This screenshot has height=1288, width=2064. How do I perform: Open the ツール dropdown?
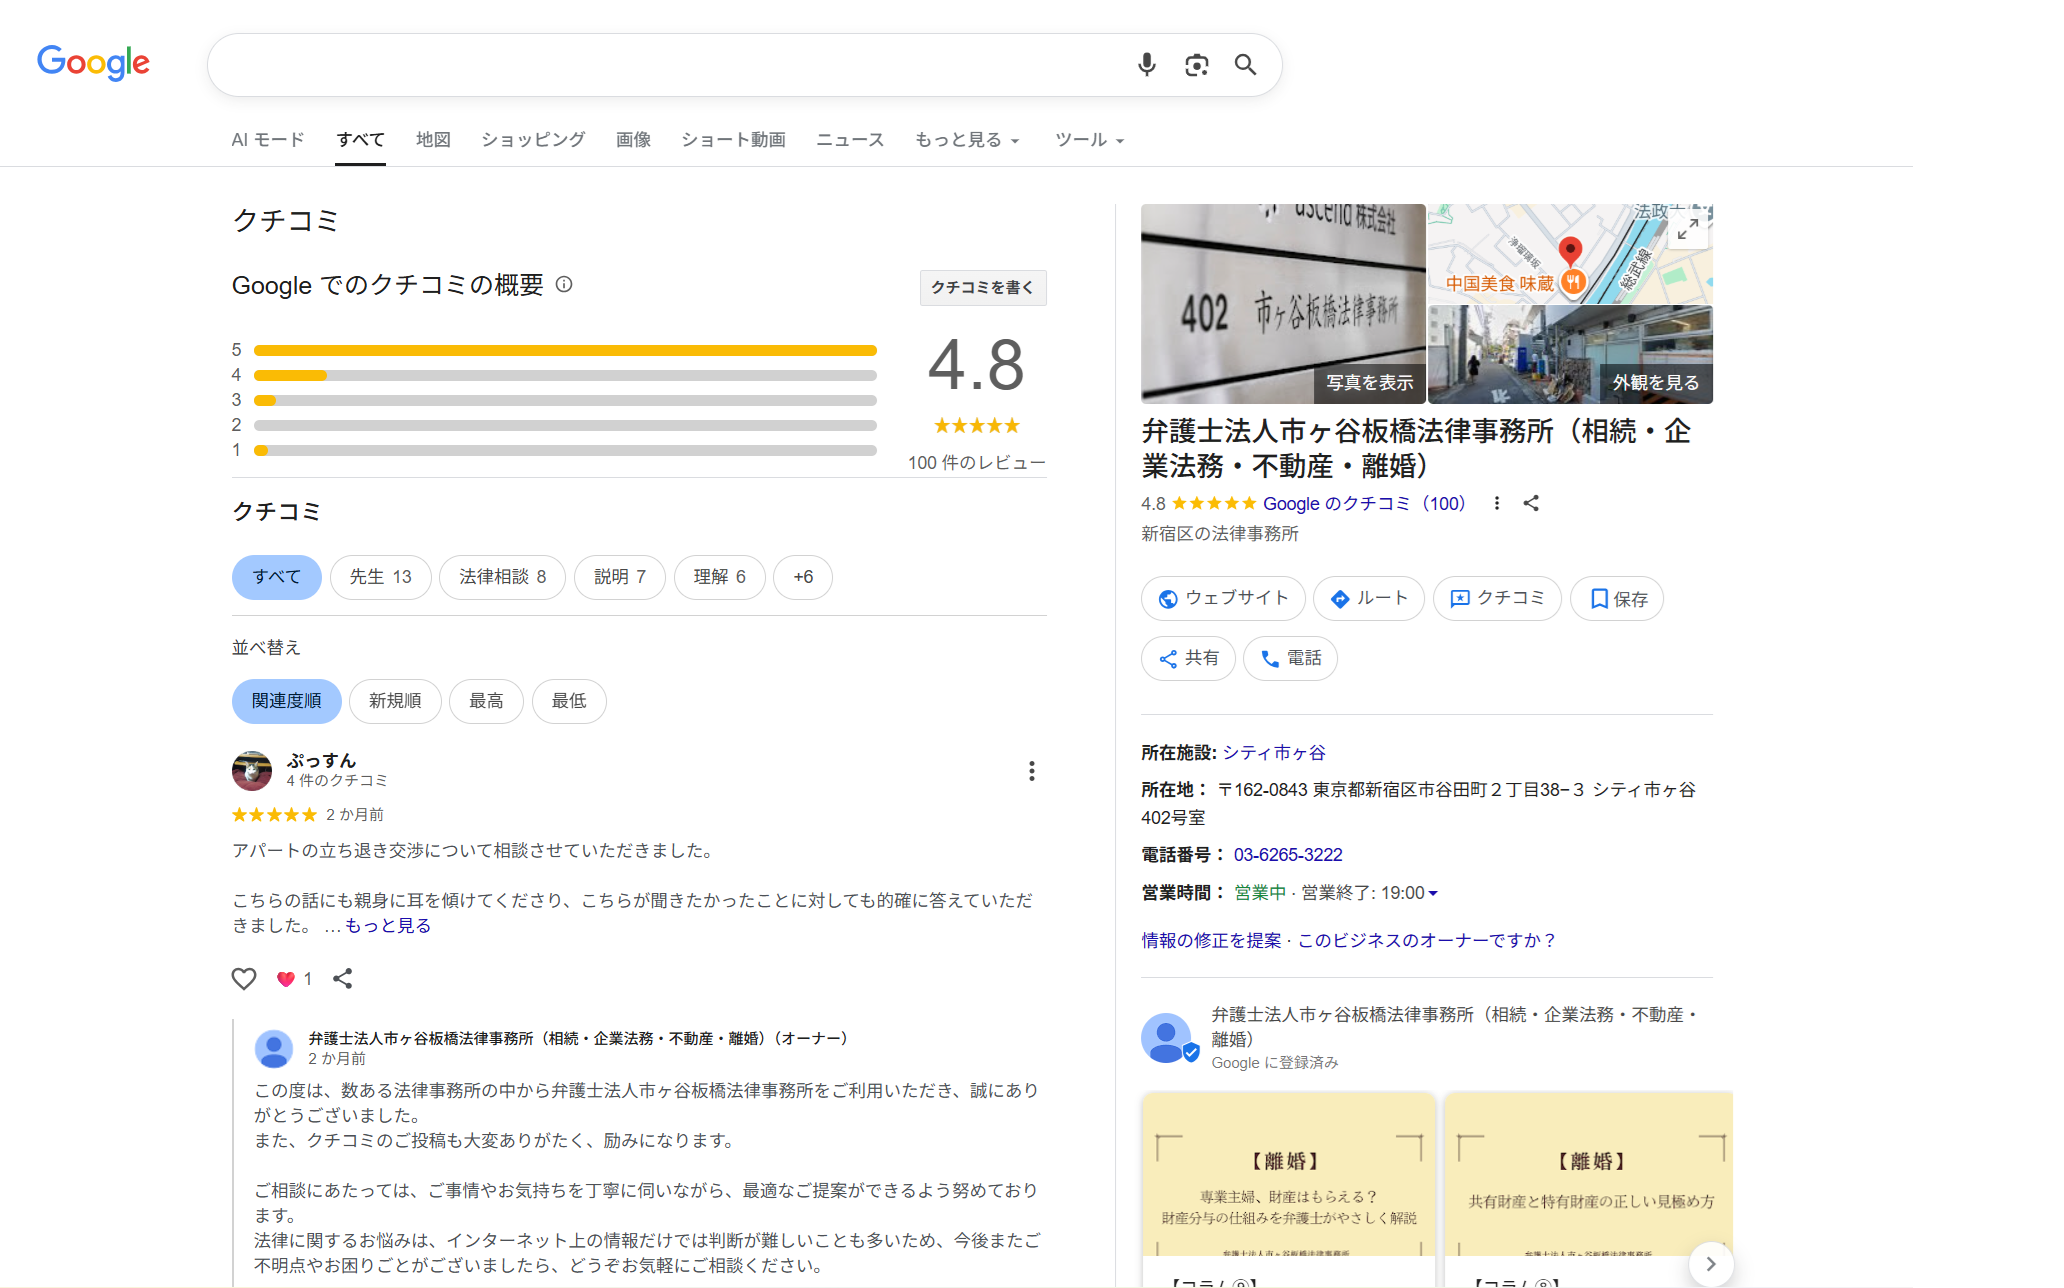tap(1090, 140)
